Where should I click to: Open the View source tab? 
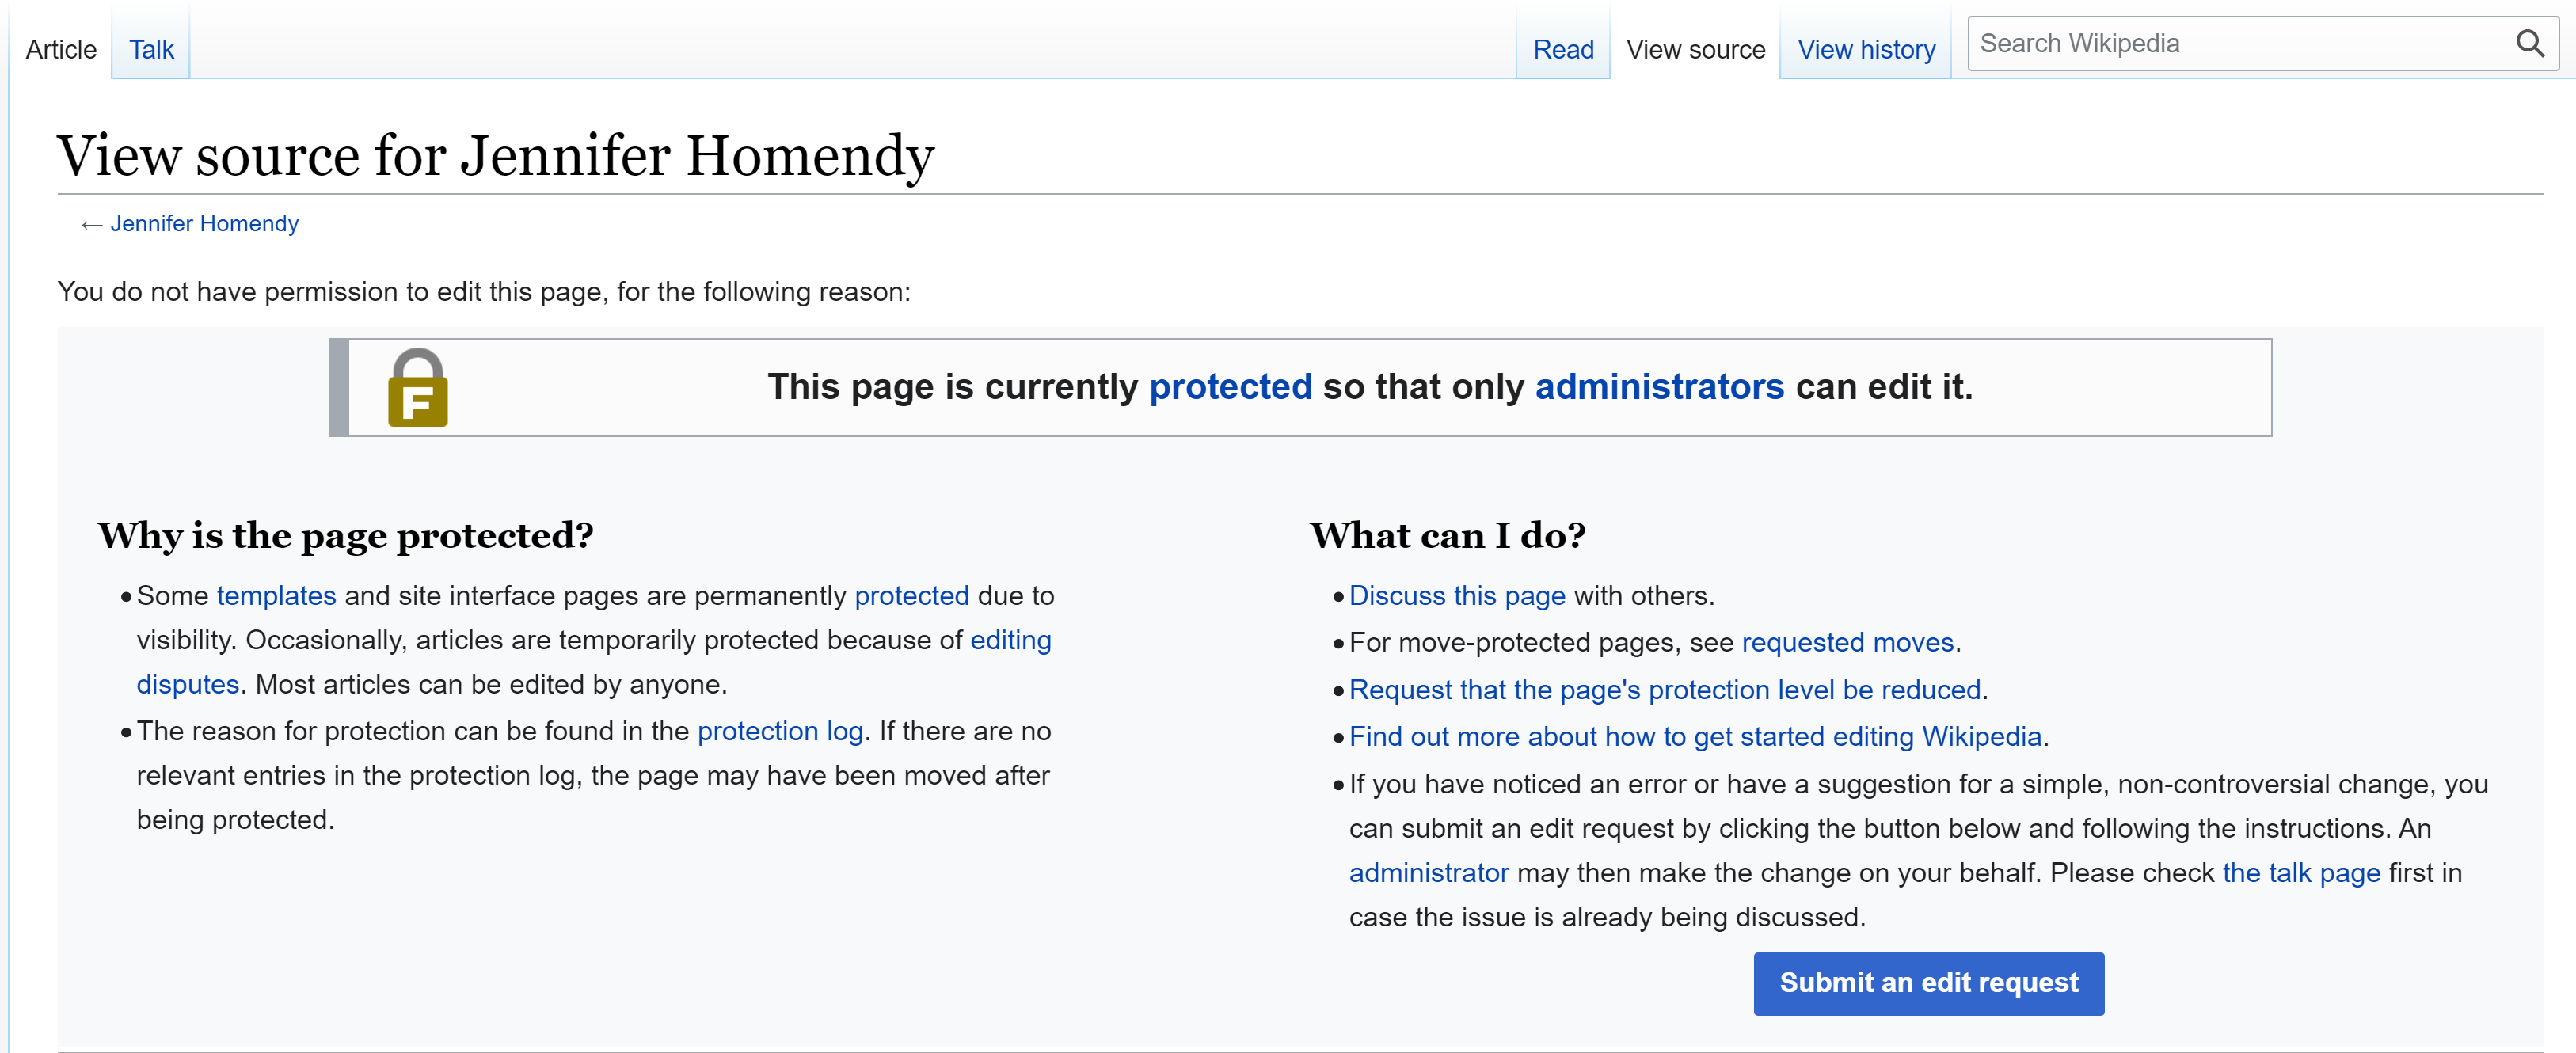click(x=1695, y=49)
